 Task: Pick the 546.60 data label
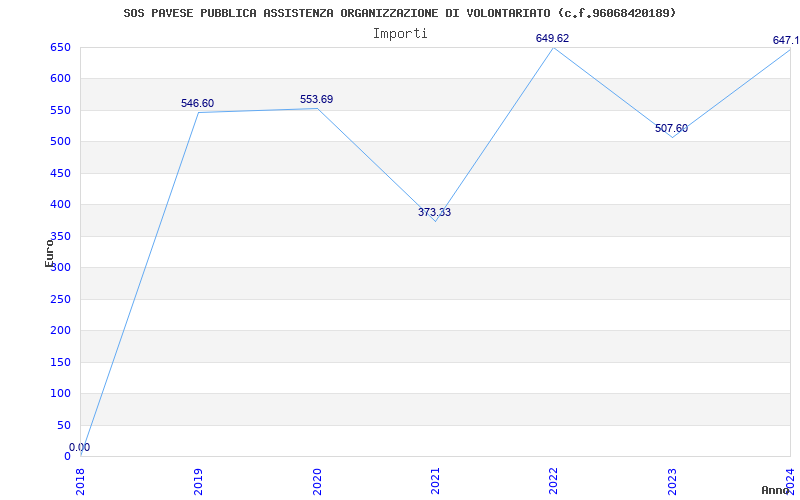click(197, 104)
